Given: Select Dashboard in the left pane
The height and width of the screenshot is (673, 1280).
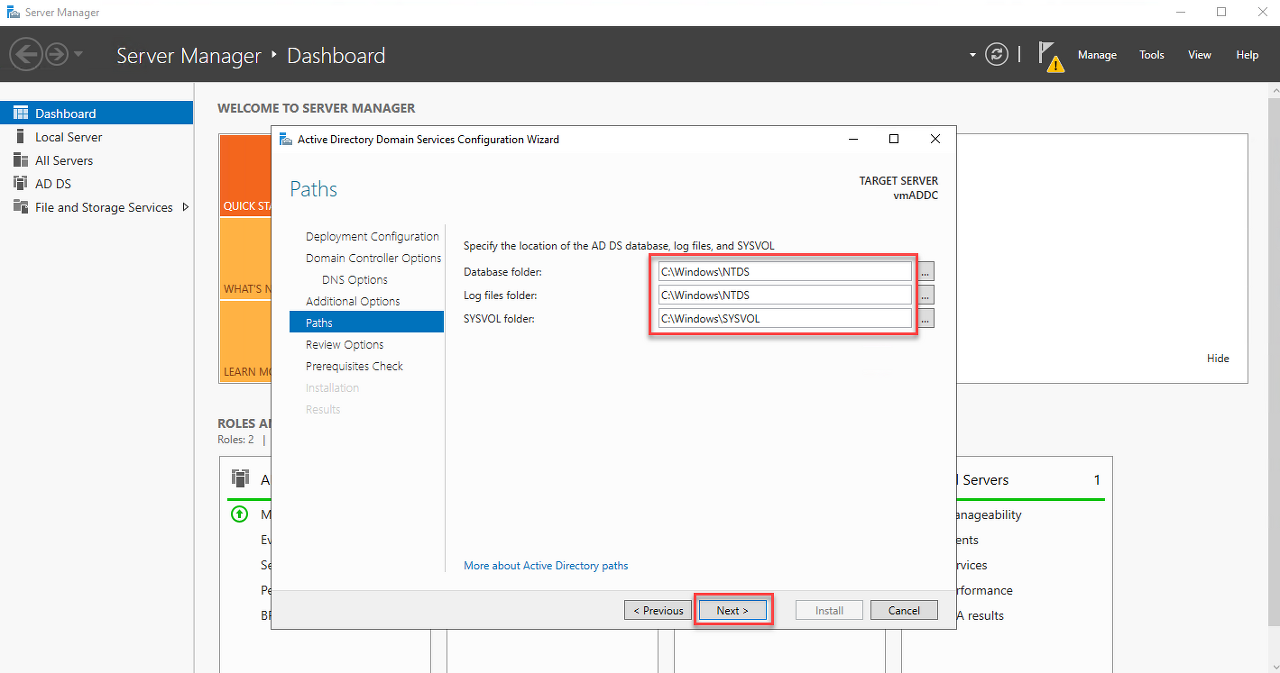Looking at the screenshot, I should click(96, 113).
